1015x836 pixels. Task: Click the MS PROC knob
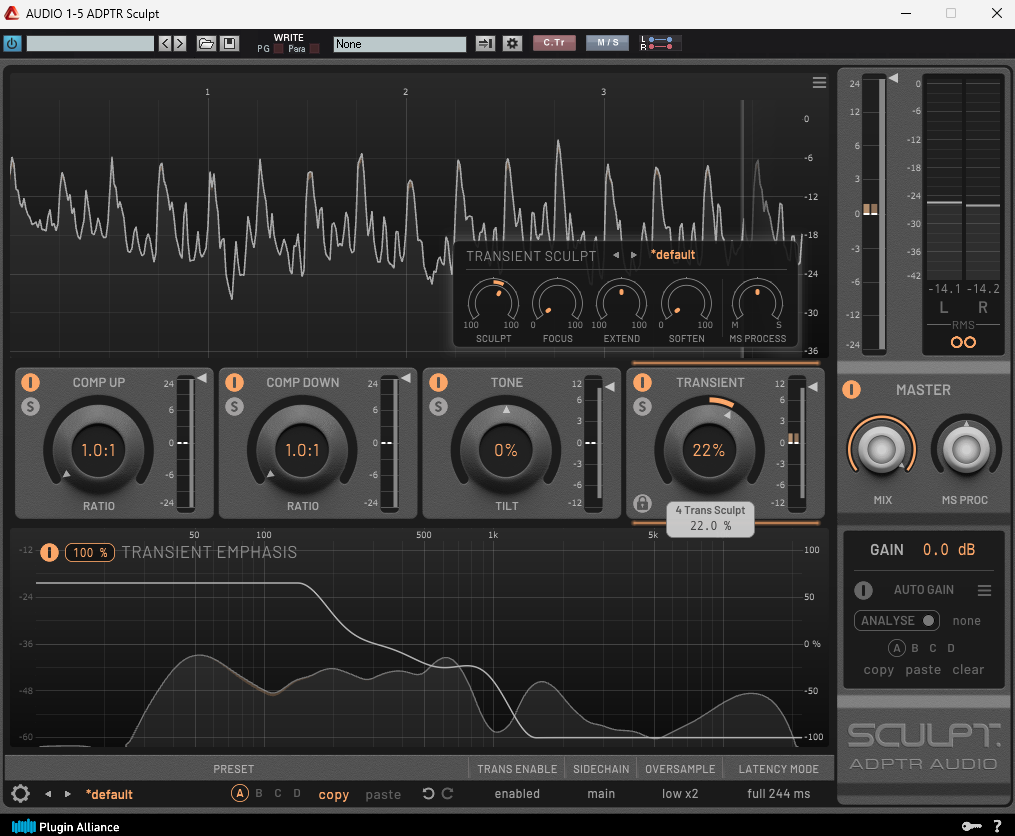[x=965, y=450]
